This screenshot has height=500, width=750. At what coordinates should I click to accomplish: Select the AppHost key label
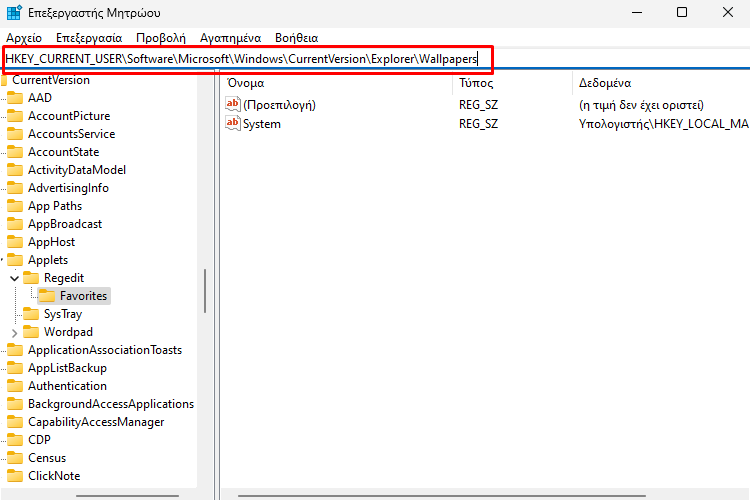pyautogui.click(x=51, y=242)
